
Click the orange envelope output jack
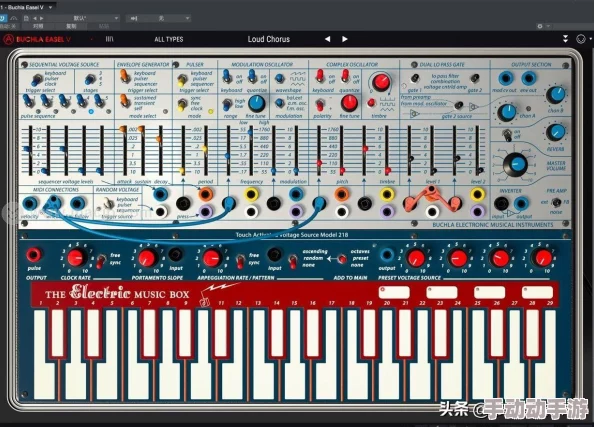click(x=205, y=194)
